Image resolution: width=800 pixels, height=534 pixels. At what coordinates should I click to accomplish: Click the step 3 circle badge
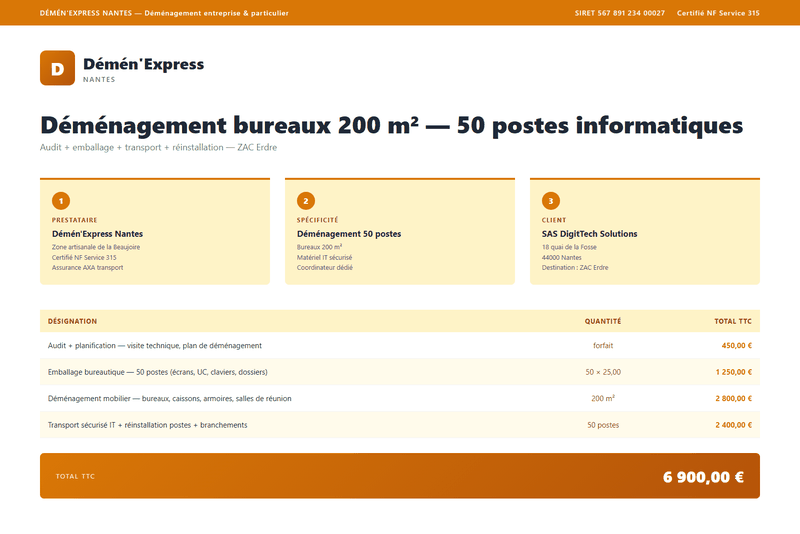click(551, 201)
